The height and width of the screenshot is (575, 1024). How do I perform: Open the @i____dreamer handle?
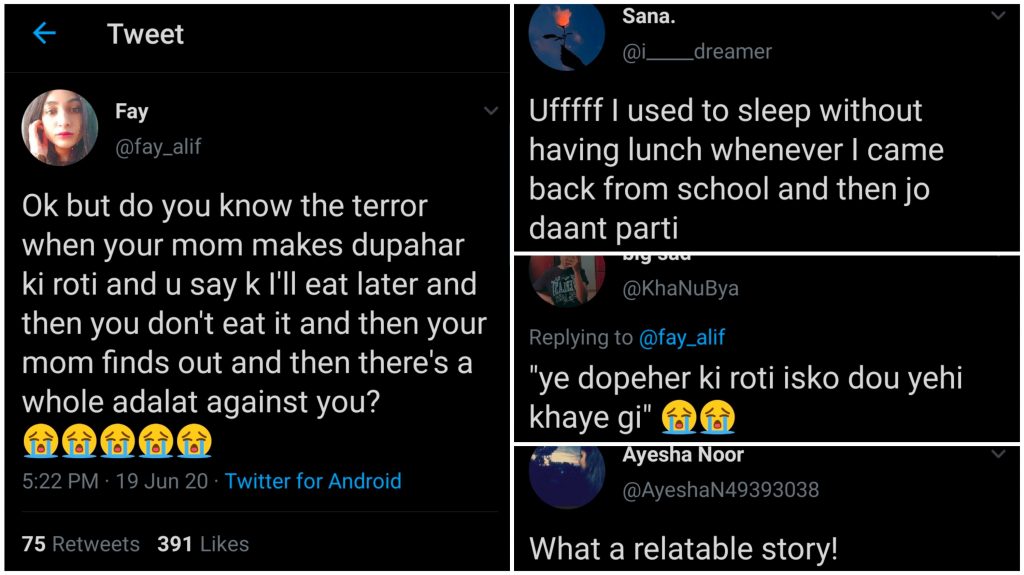tap(697, 52)
